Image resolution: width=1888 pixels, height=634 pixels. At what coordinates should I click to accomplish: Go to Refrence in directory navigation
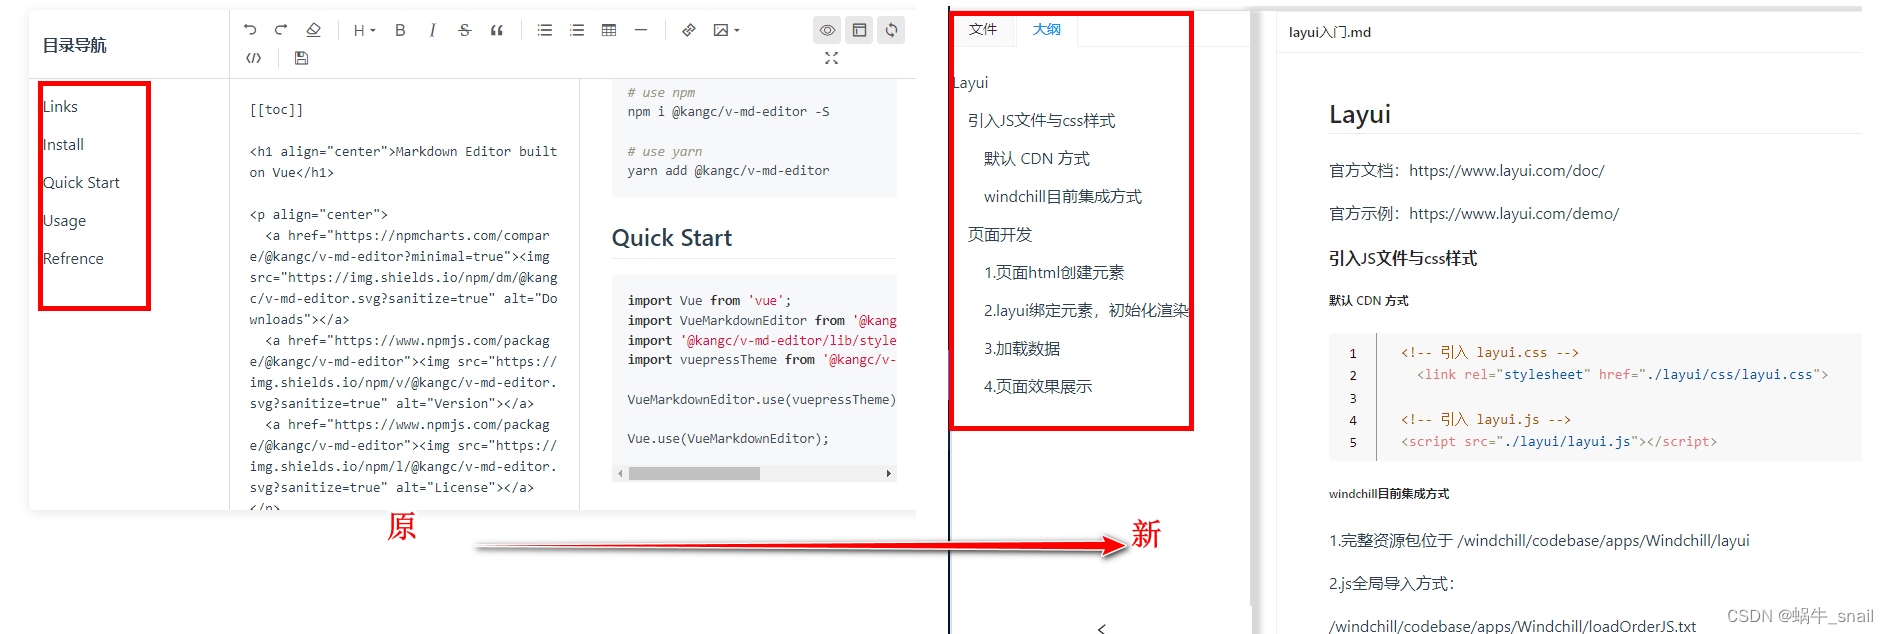tap(73, 258)
